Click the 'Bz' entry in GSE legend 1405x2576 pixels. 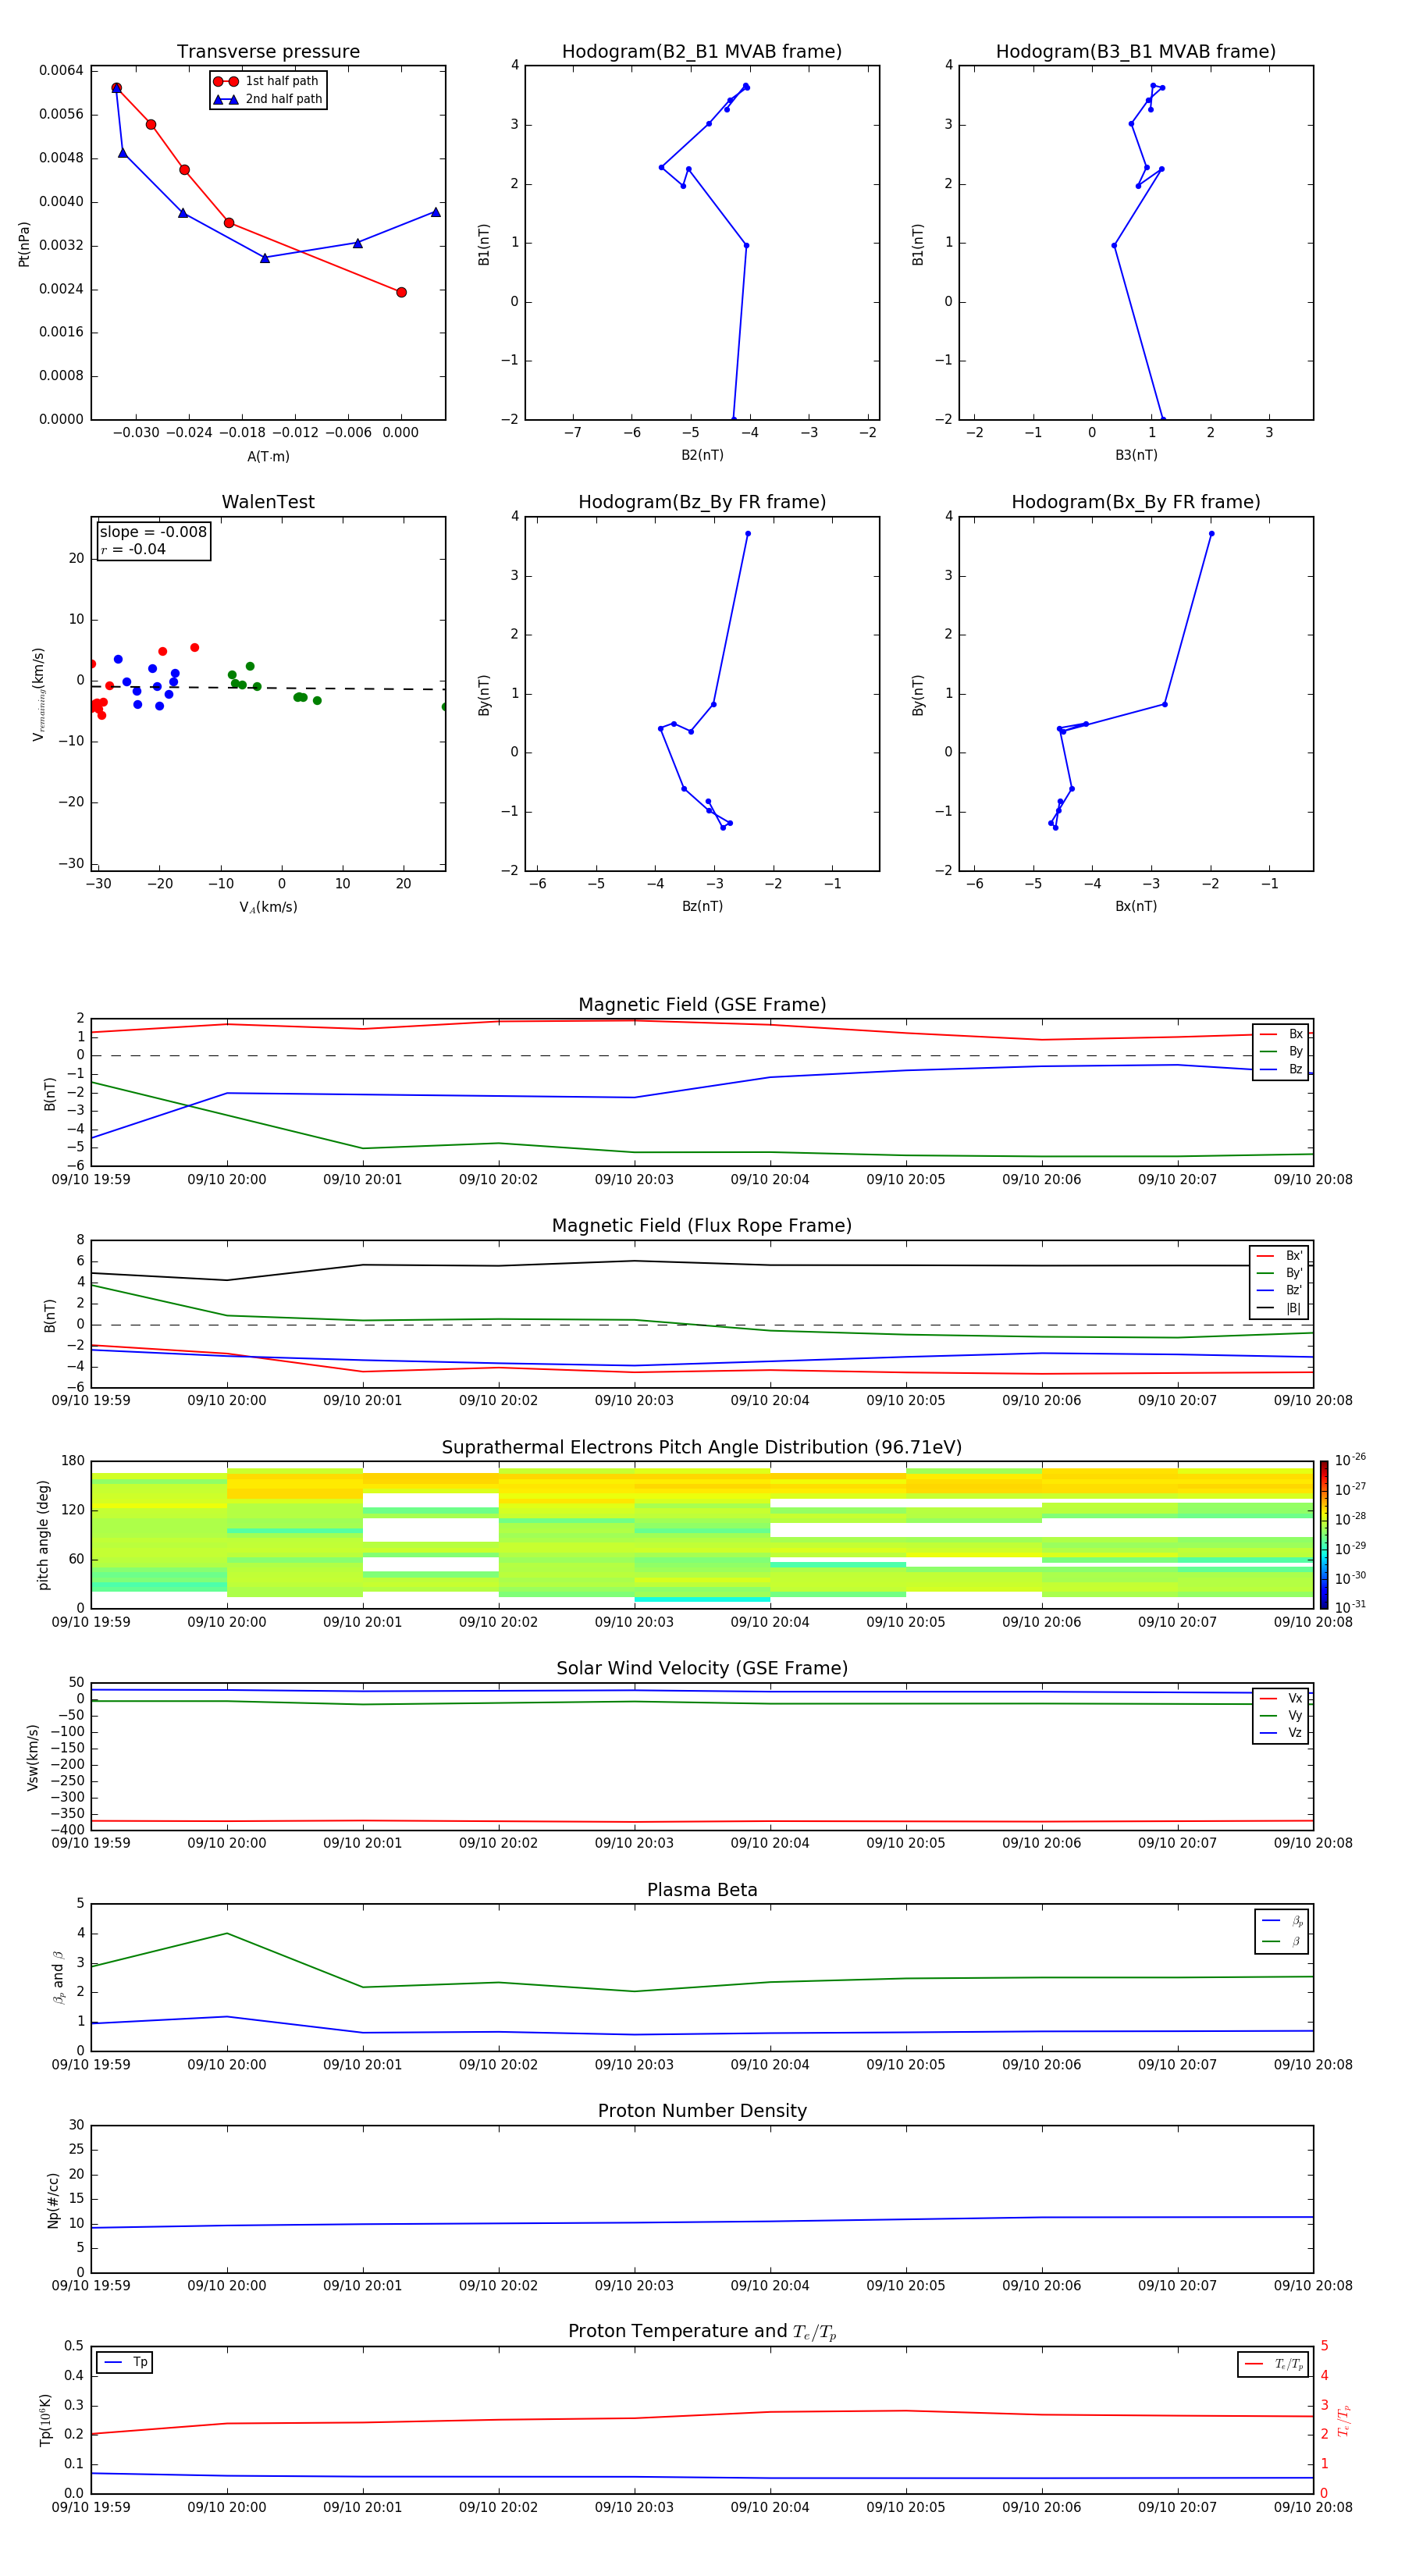[1281, 1069]
